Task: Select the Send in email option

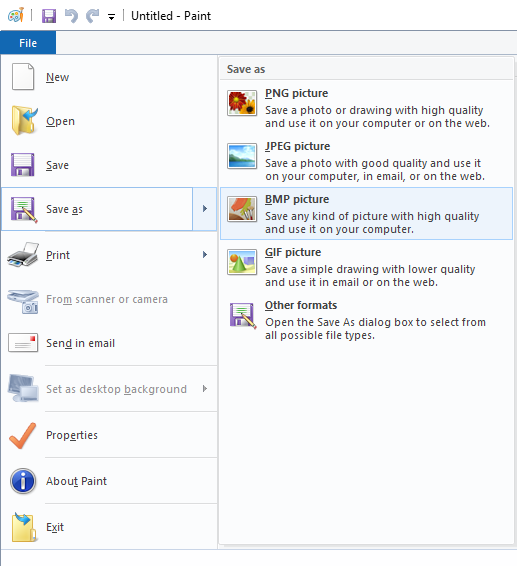Action: [x=109, y=343]
